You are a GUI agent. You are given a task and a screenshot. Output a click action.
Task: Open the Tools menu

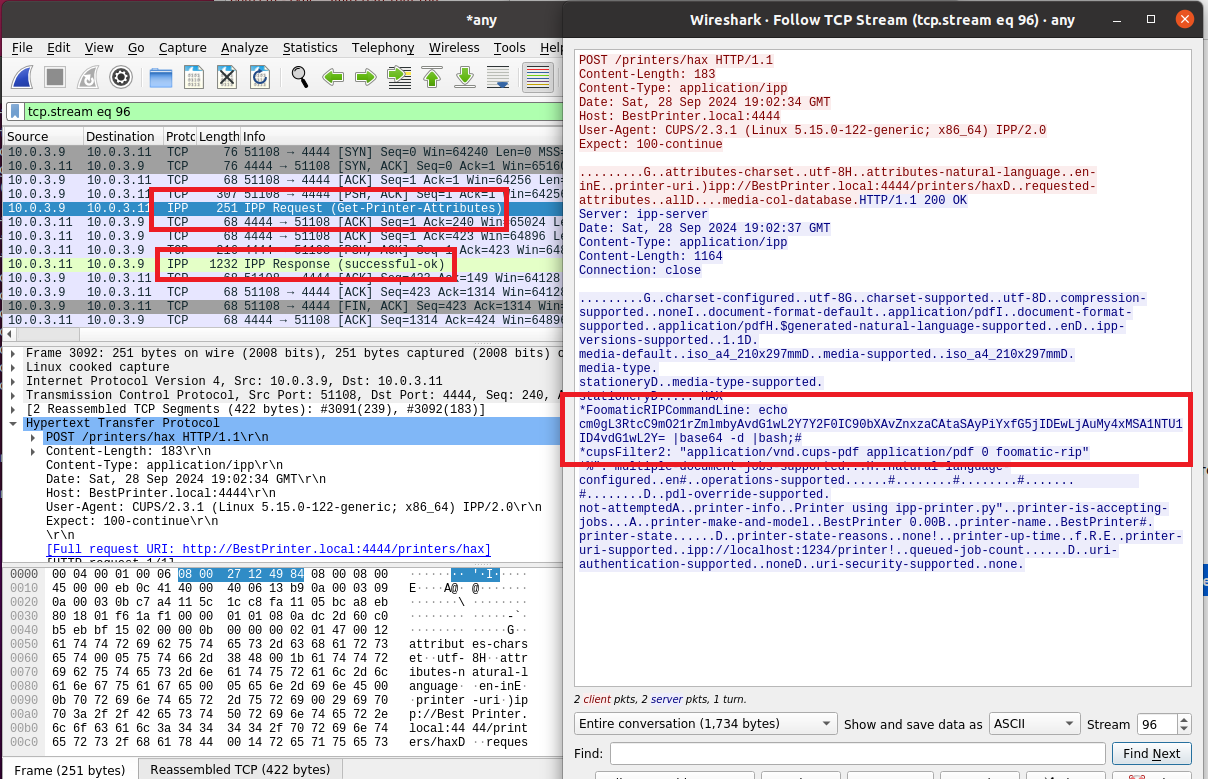[x=509, y=47]
